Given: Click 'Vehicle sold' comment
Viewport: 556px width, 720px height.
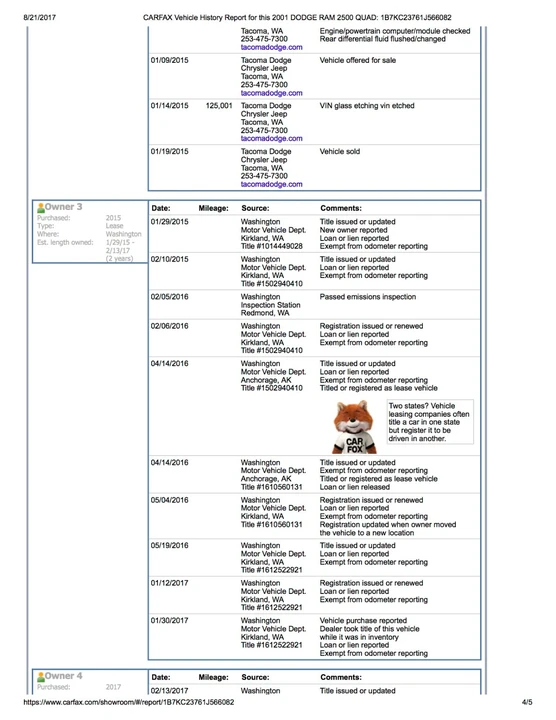Looking at the screenshot, I should coord(340,152).
